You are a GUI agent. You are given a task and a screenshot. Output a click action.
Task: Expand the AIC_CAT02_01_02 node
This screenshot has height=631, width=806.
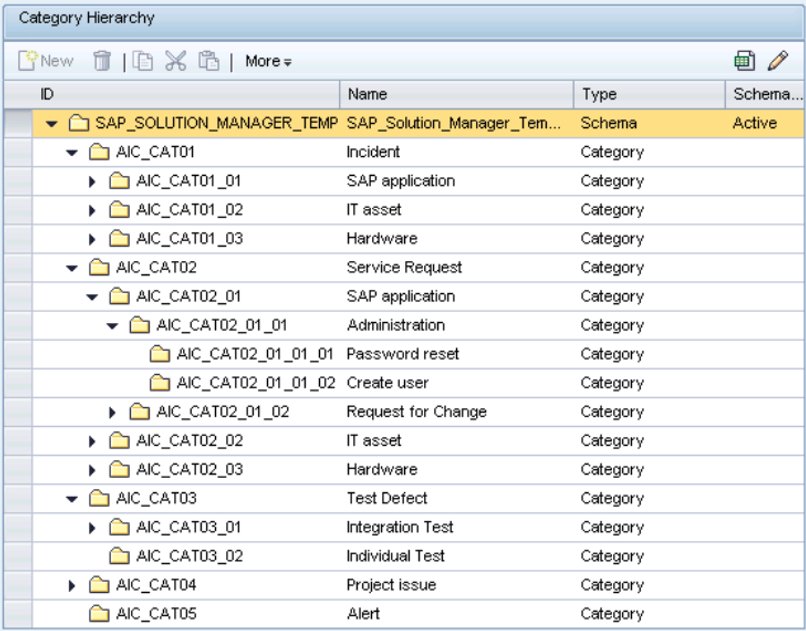tap(112, 412)
